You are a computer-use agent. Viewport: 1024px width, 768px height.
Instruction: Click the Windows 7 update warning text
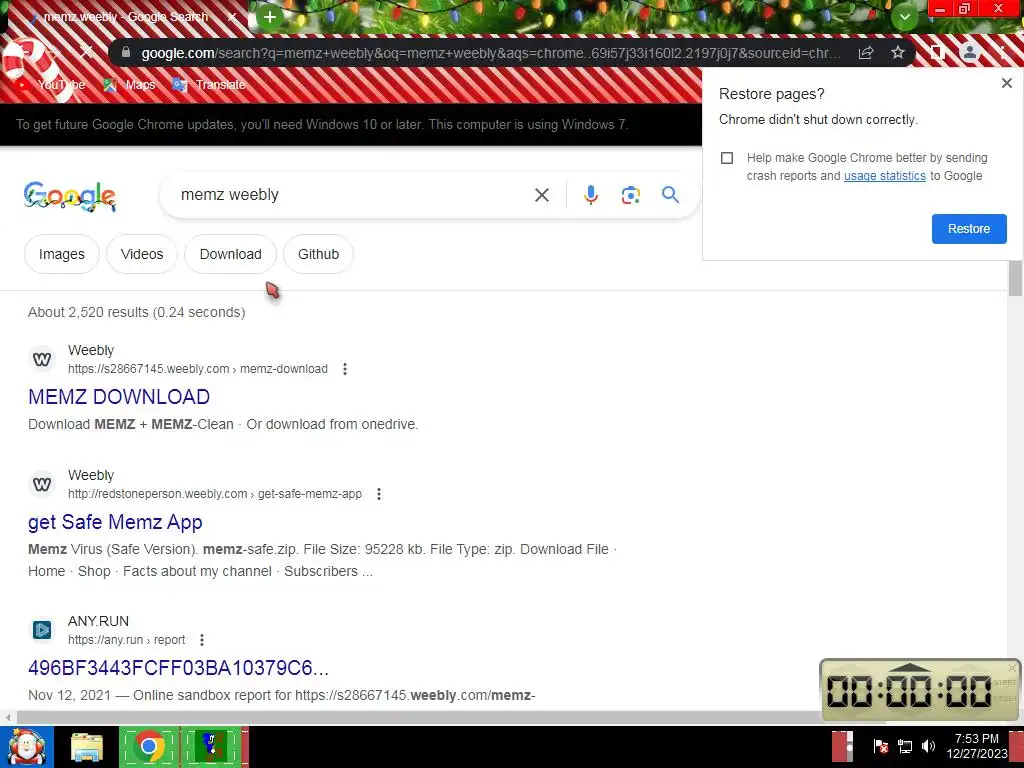coord(322,124)
